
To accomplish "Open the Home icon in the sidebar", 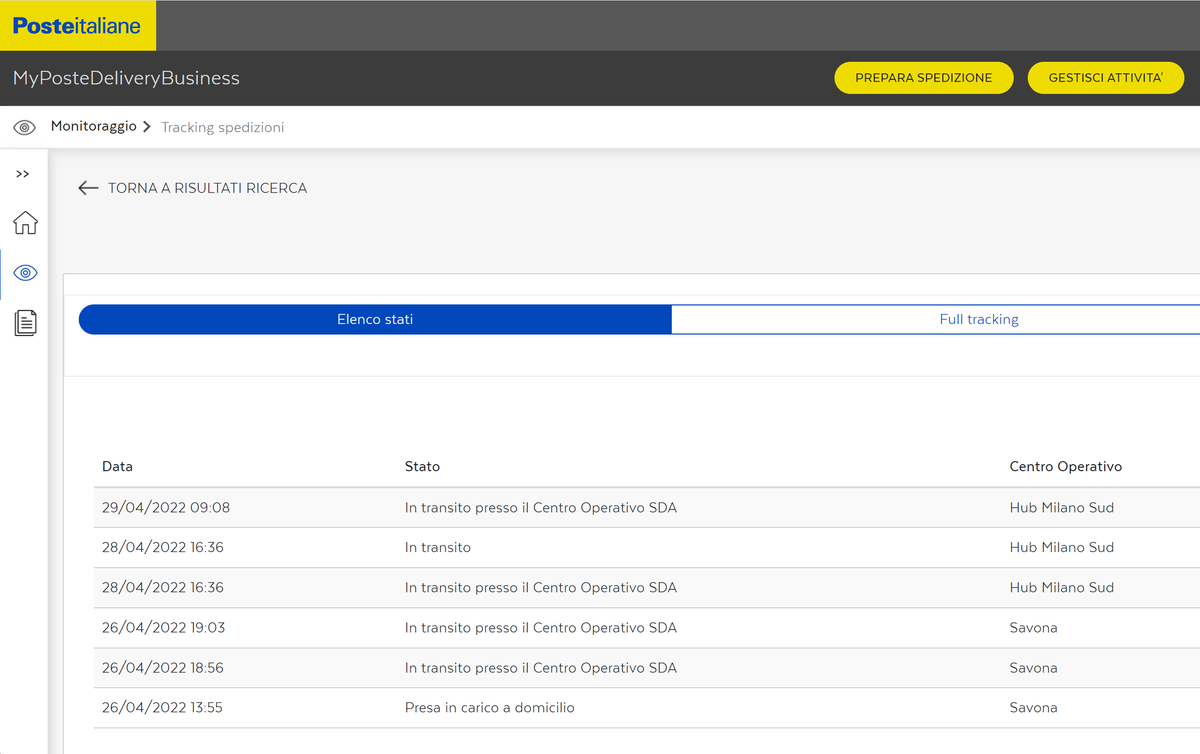I will pyautogui.click(x=25, y=223).
